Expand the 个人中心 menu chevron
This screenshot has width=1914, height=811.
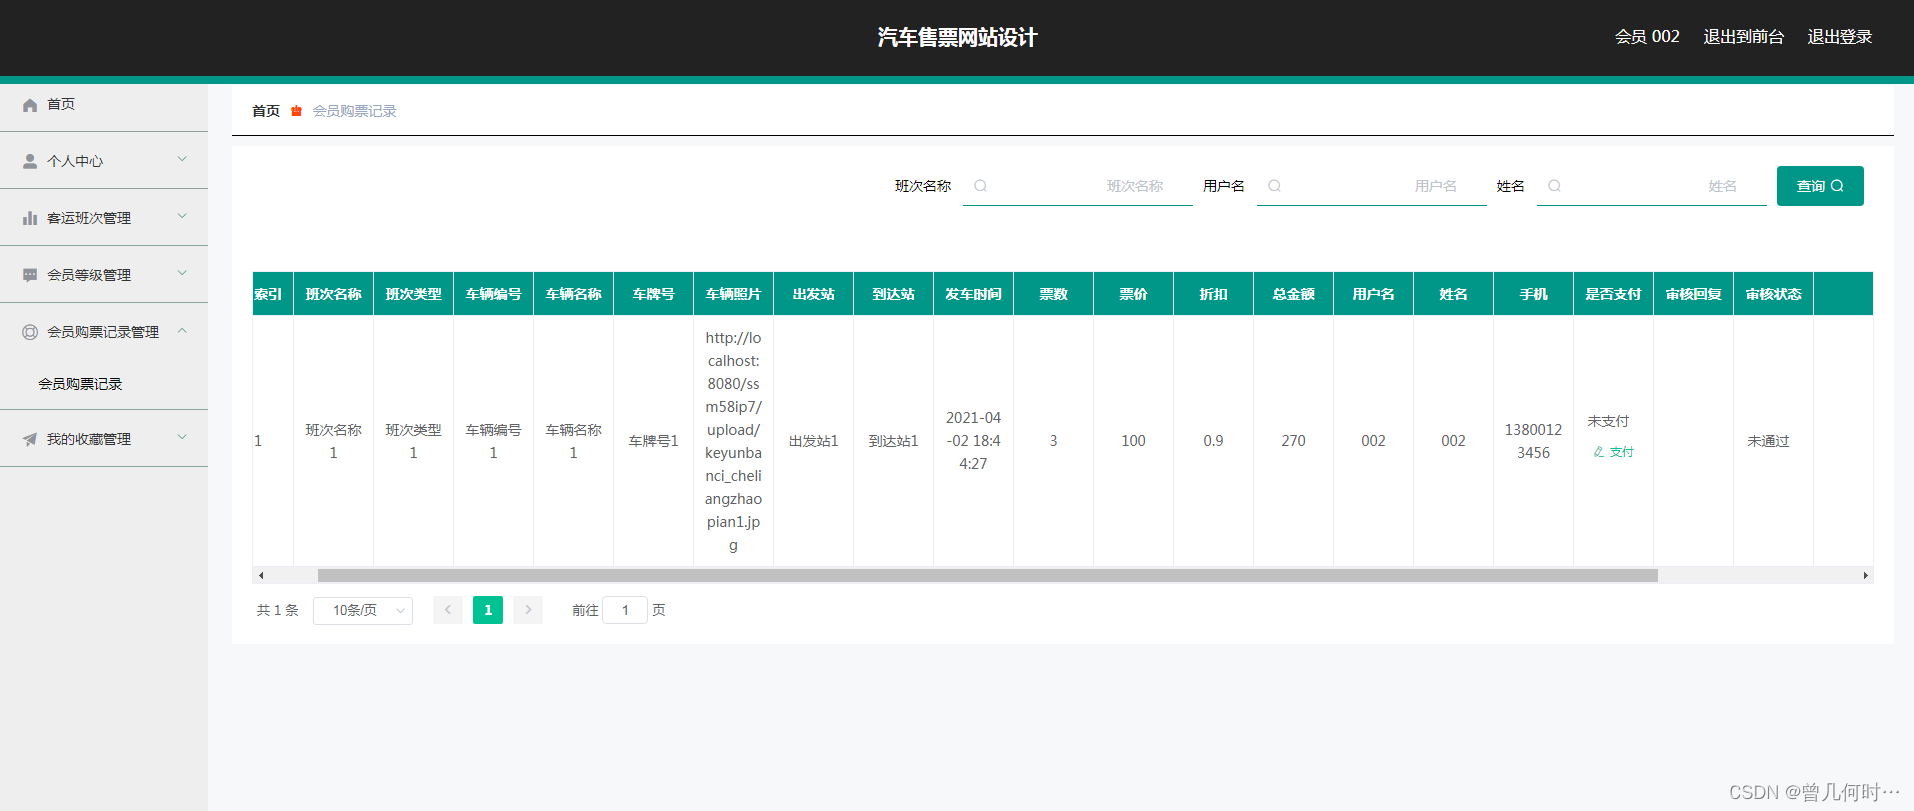coord(182,159)
